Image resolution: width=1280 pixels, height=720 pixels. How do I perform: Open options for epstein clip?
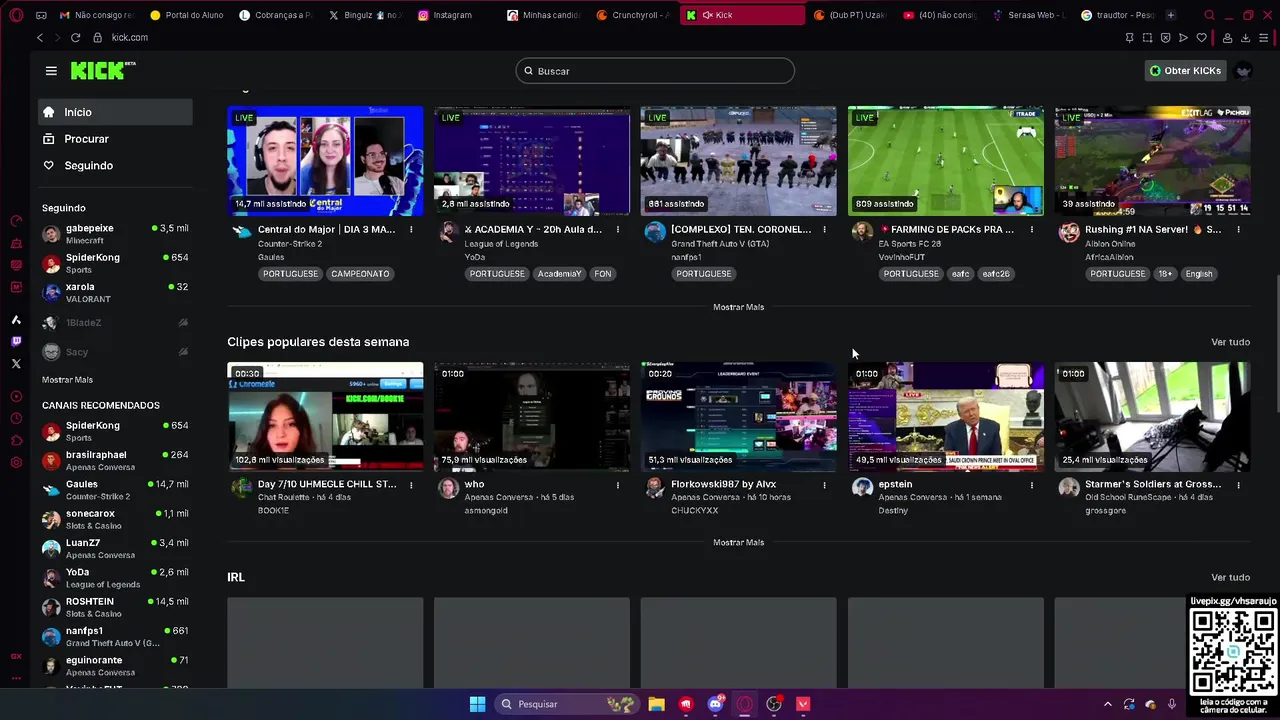click(x=1031, y=485)
